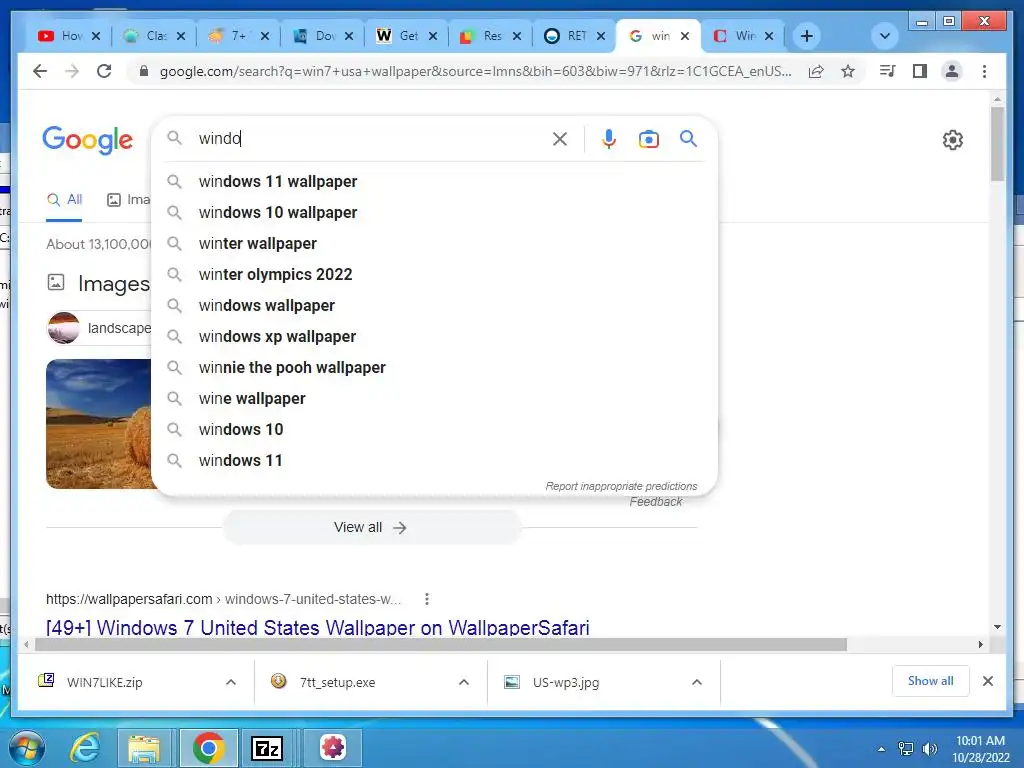Select the Images search filter tab
The width and height of the screenshot is (1024, 768).
(x=129, y=200)
